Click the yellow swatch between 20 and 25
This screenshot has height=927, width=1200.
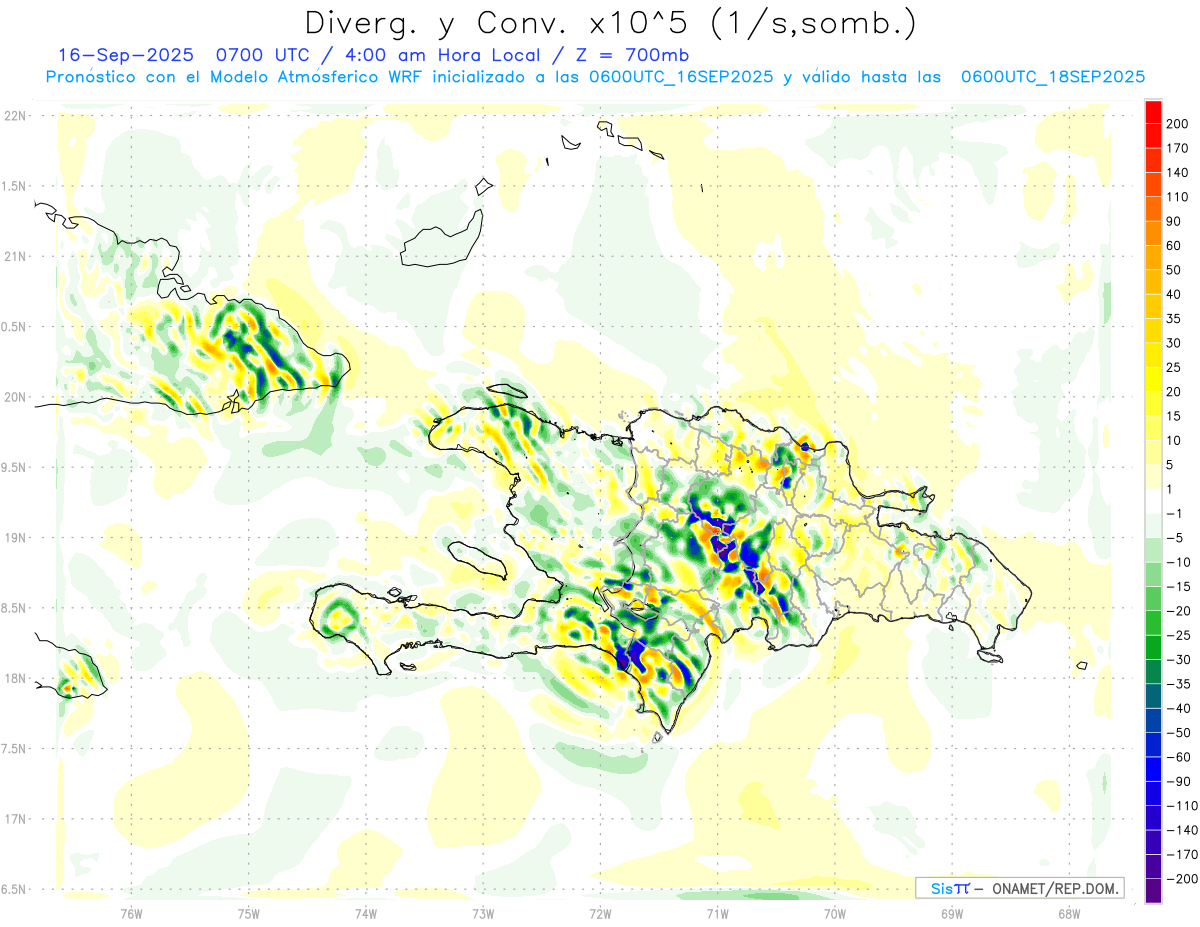tap(1153, 379)
